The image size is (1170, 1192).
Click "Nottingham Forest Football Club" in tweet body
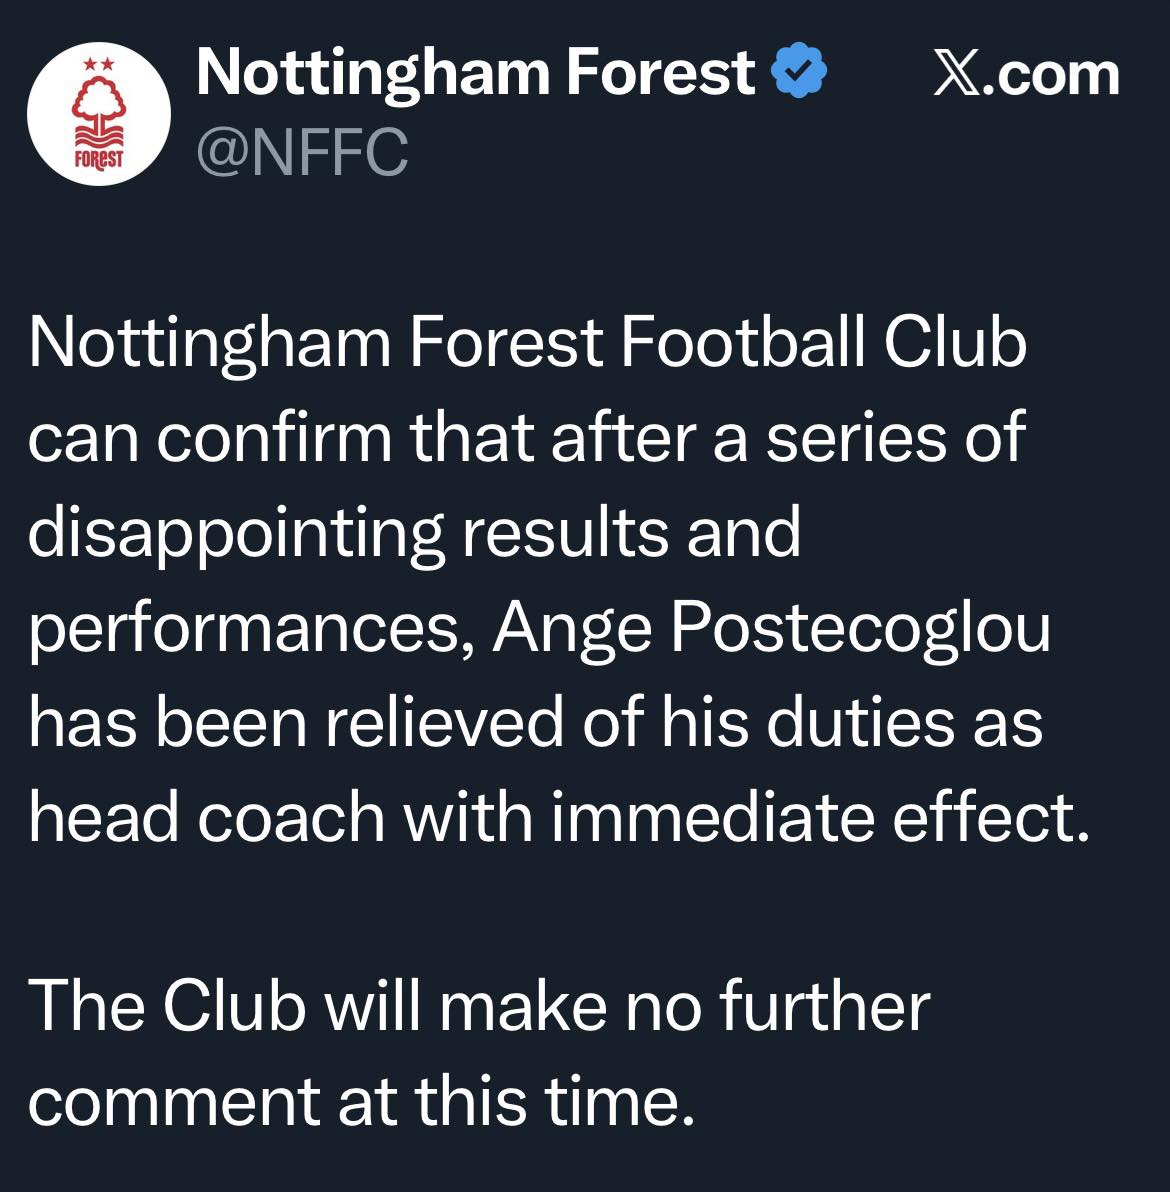(527, 343)
